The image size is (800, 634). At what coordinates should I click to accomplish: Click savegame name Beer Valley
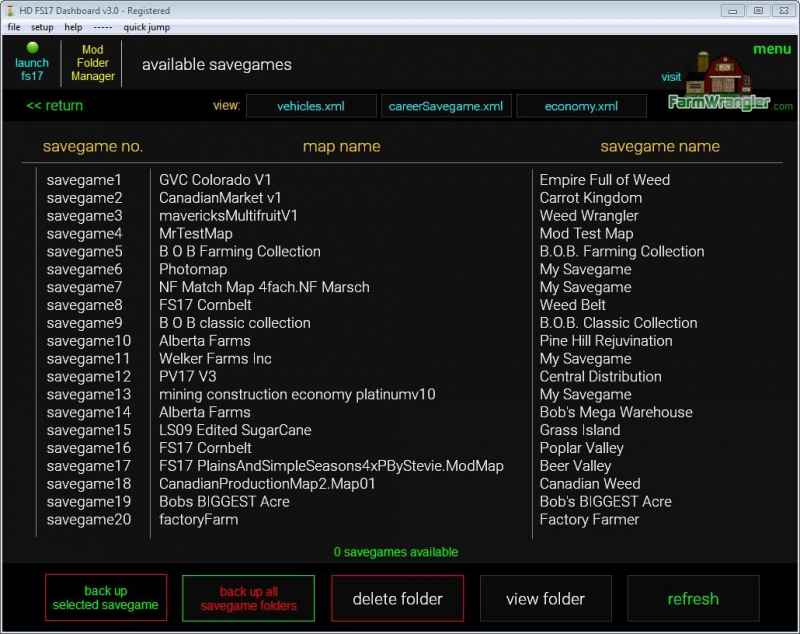tap(575, 466)
